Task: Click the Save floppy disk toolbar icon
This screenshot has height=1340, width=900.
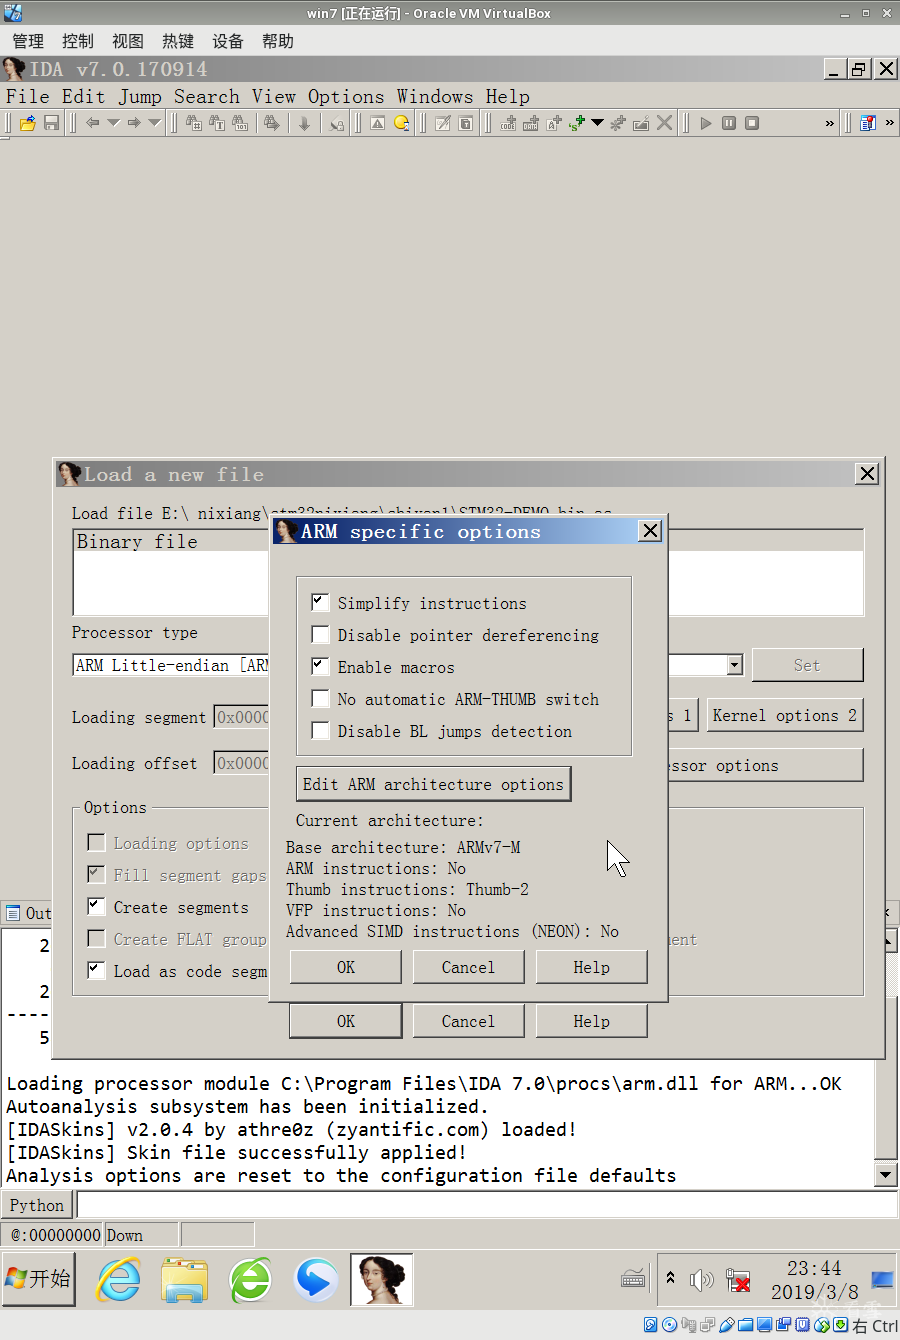Action: 51,123
